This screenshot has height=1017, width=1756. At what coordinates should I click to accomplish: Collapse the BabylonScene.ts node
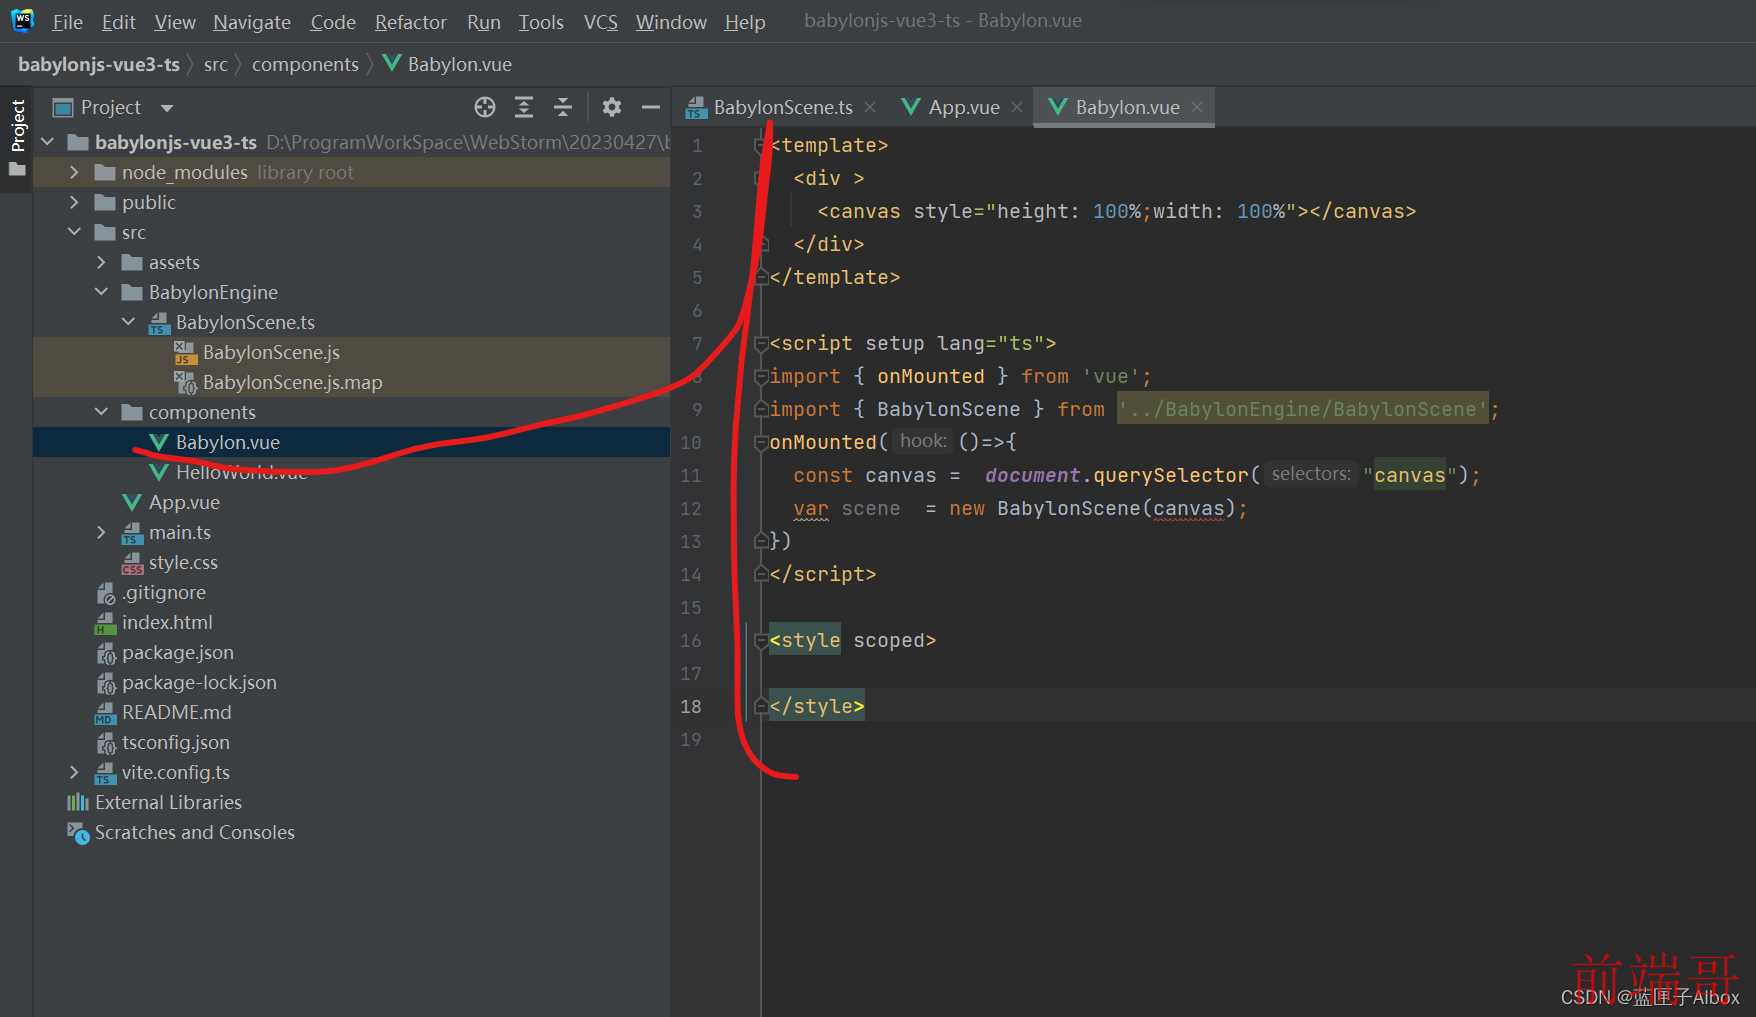click(128, 322)
